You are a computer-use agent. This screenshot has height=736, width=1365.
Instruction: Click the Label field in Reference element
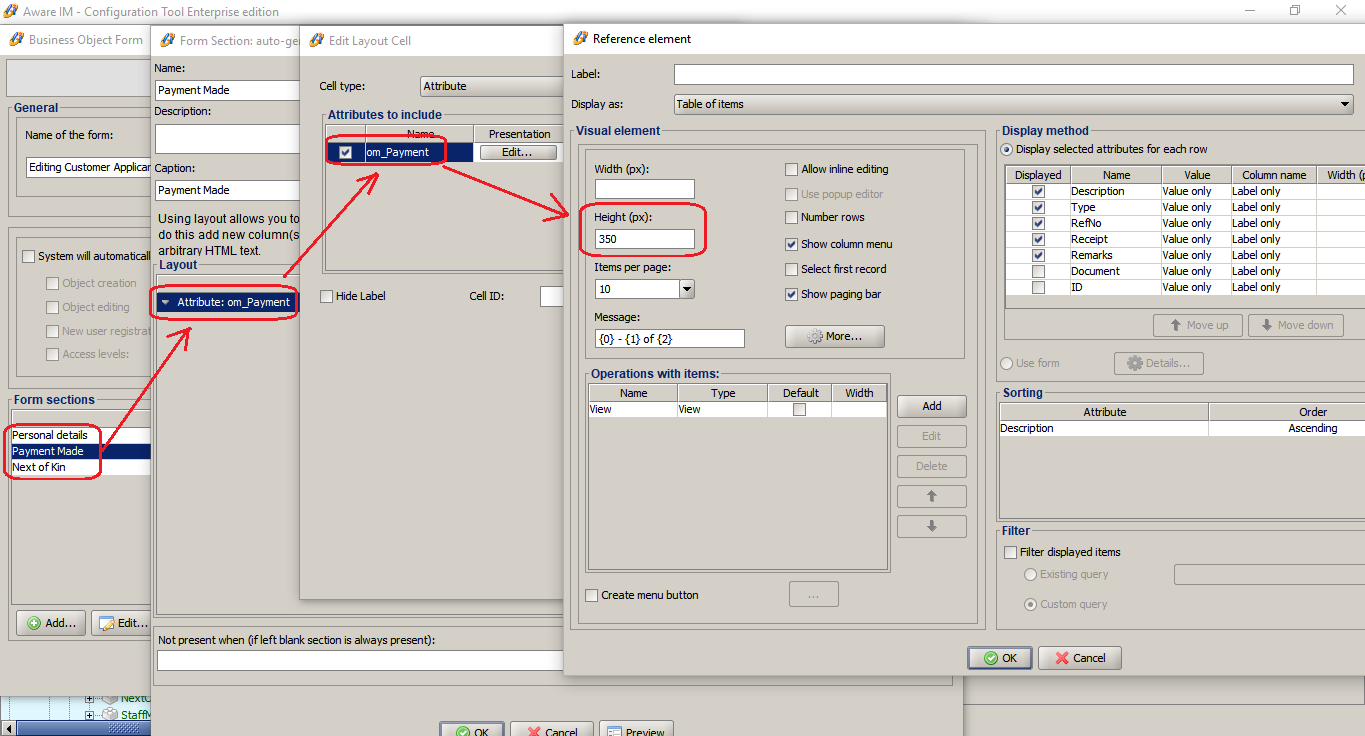(x=1013, y=75)
